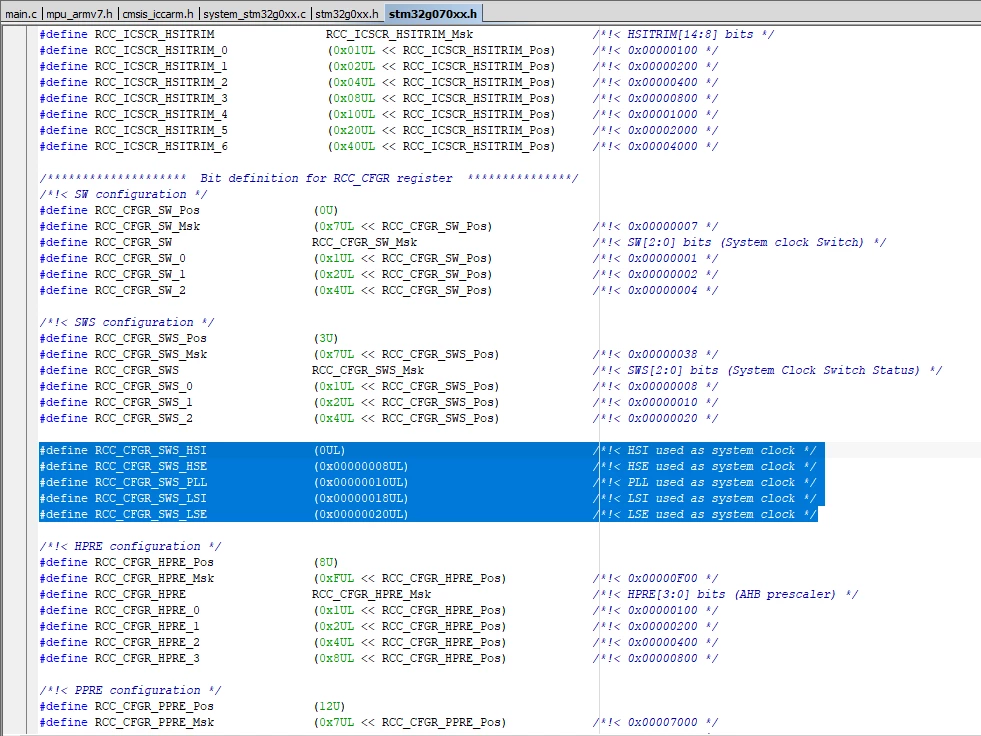
Task: Click the RCC_CFGR_HPRE_Pos definition line
Action: tap(189, 563)
